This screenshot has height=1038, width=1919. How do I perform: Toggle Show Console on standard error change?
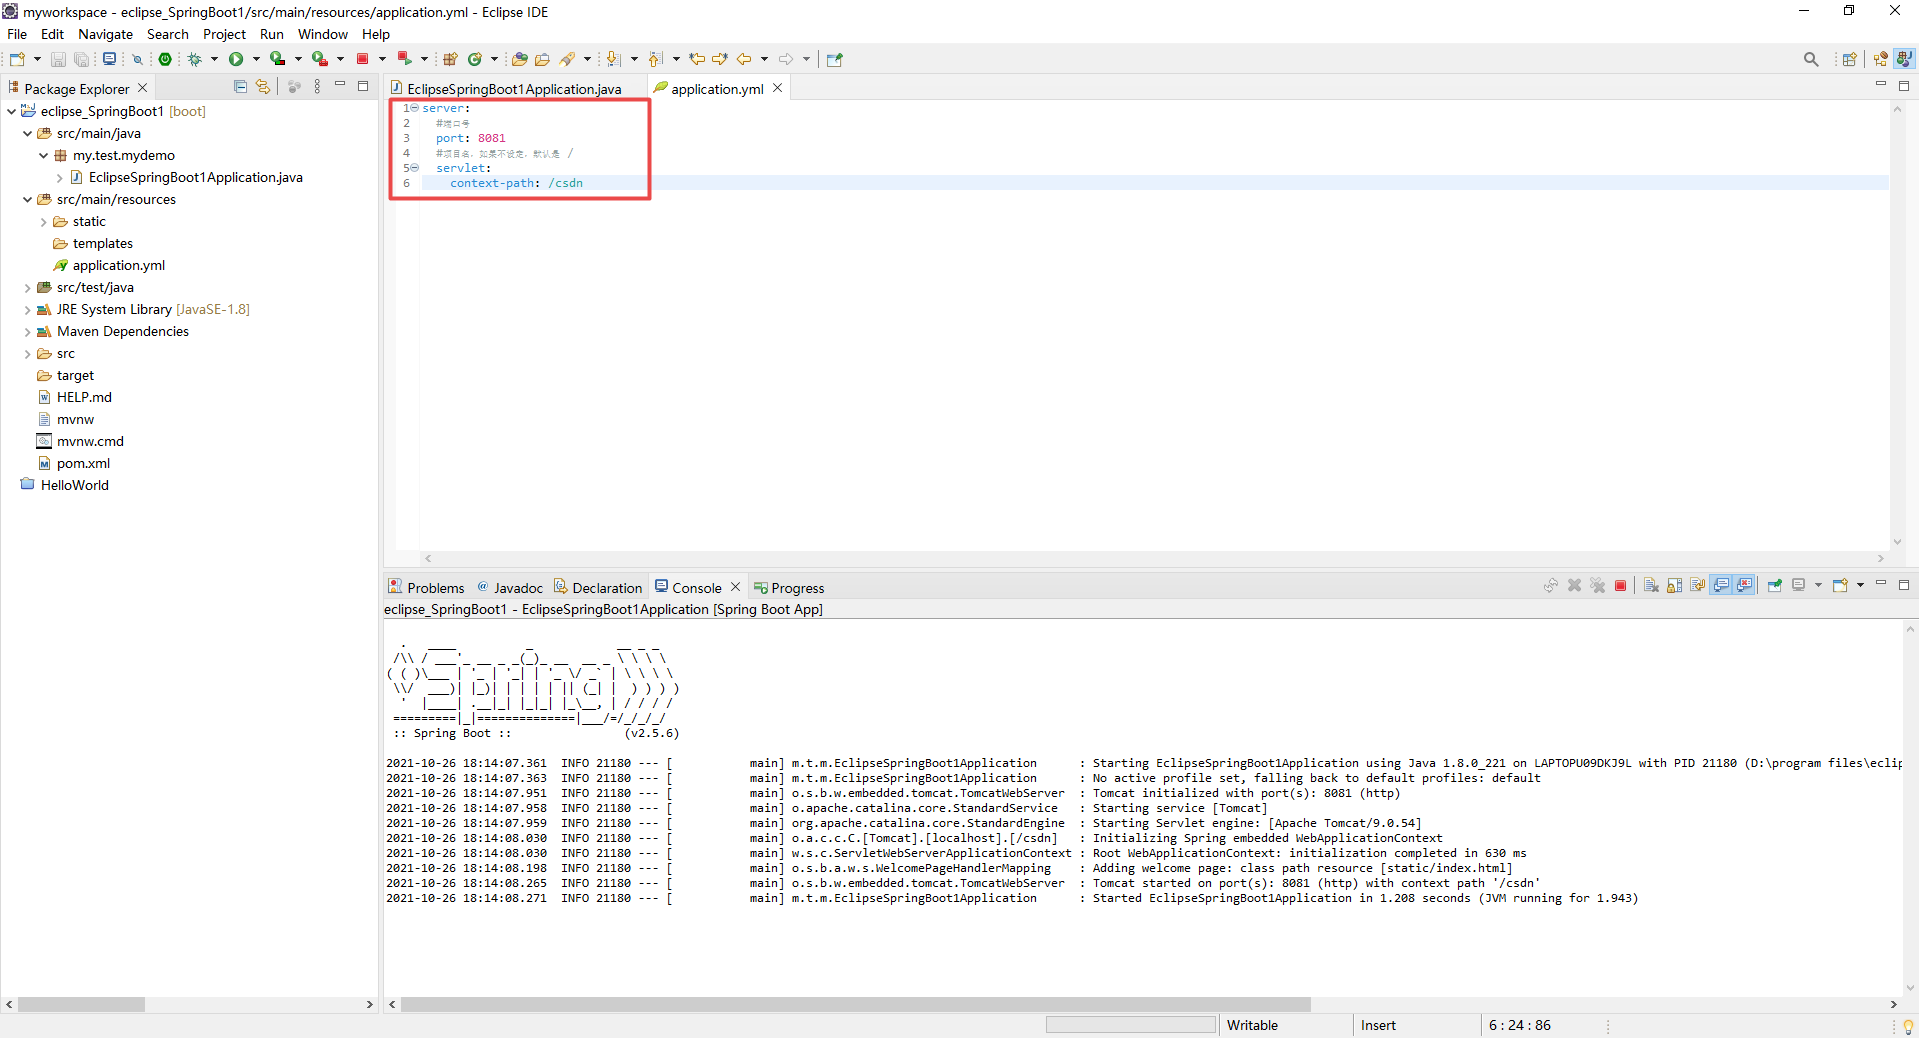1744,585
